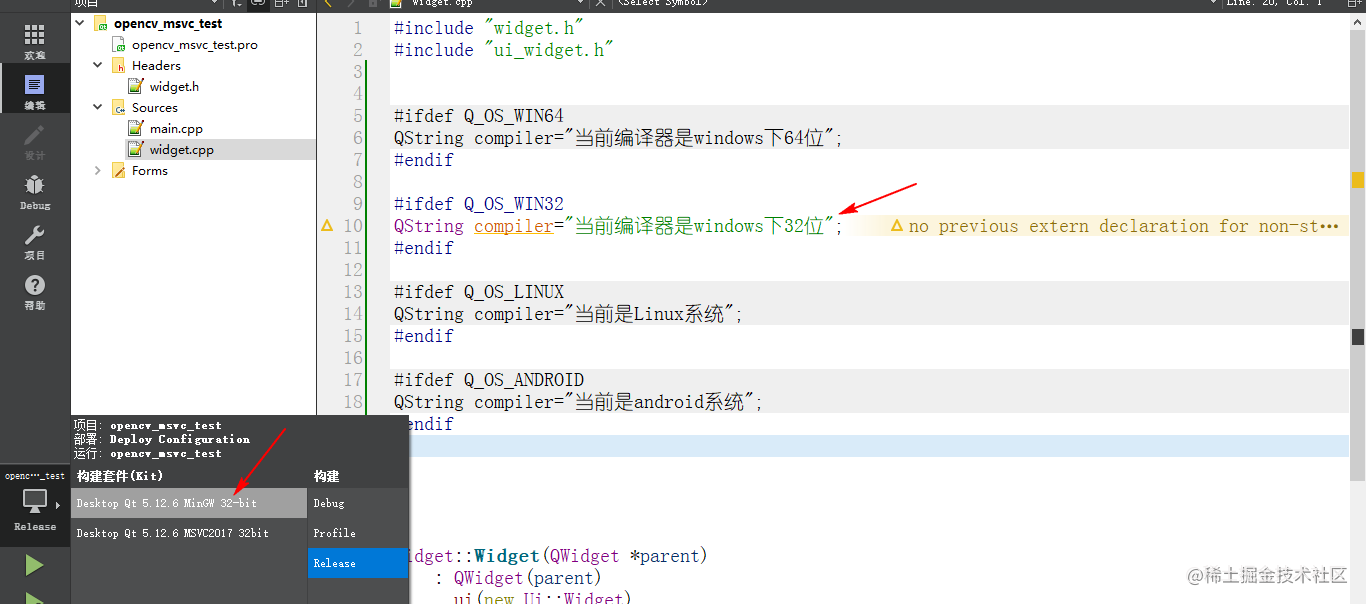The image size is (1366, 604).
Task: Open the Help (帮助) mode
Action: tap(35, 292)
